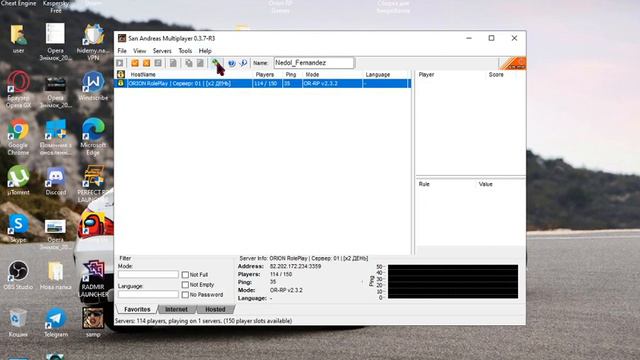
Task: Click the Name input field with Nedol_Fernandez
Action: point(314,63)
